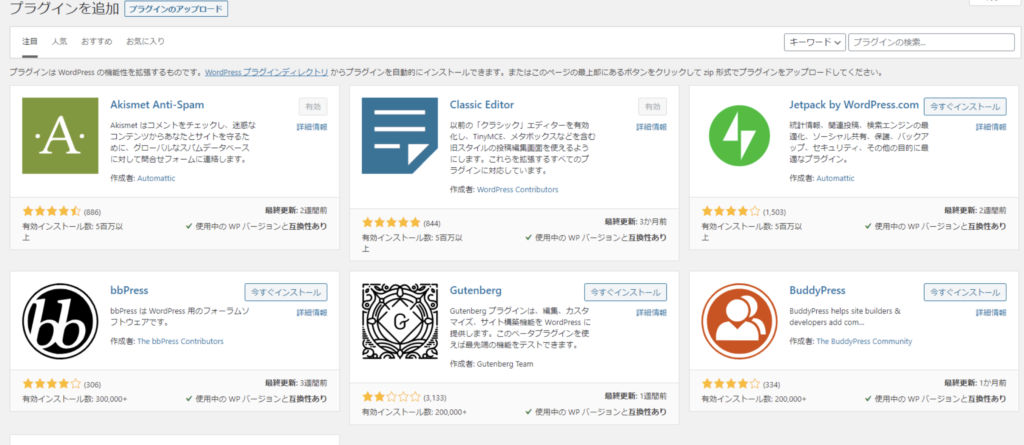The width and height of the screenshot is (1024, 445).
Task: Click the Gutenberg title link
Action: [x=475, y=290]
